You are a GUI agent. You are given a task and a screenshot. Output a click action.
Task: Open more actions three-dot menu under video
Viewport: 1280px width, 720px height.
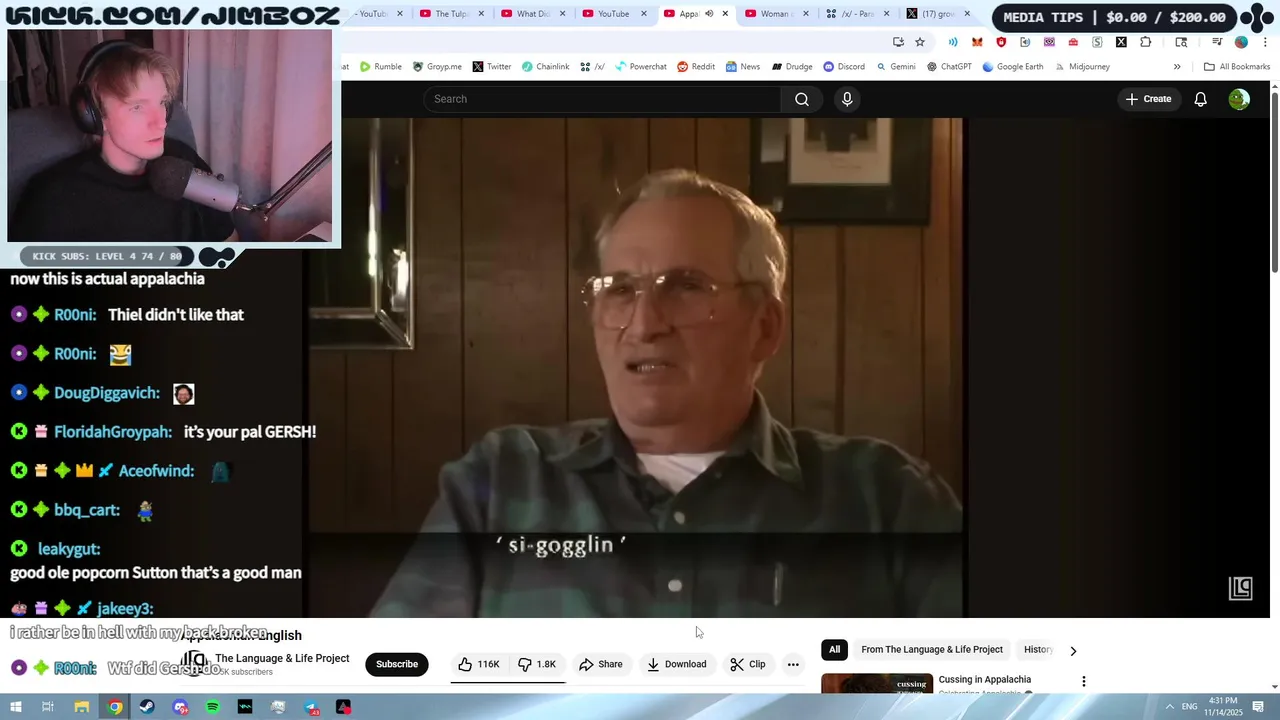pos(793,664)
